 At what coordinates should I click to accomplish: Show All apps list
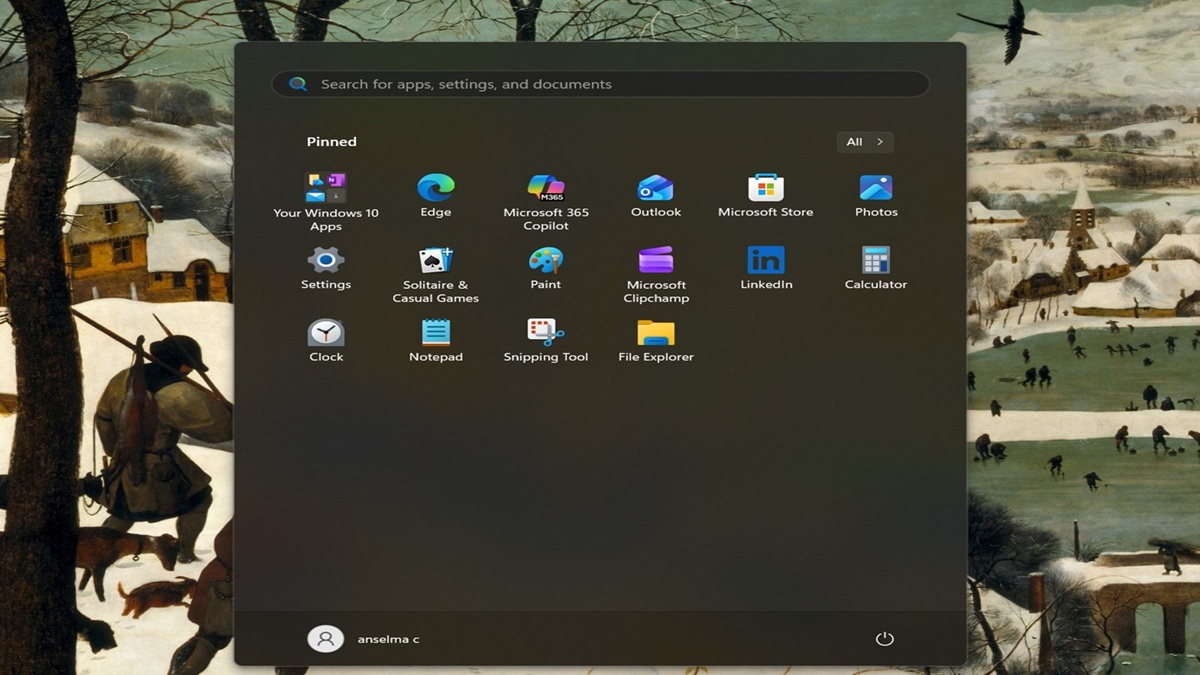click(865, 142)
